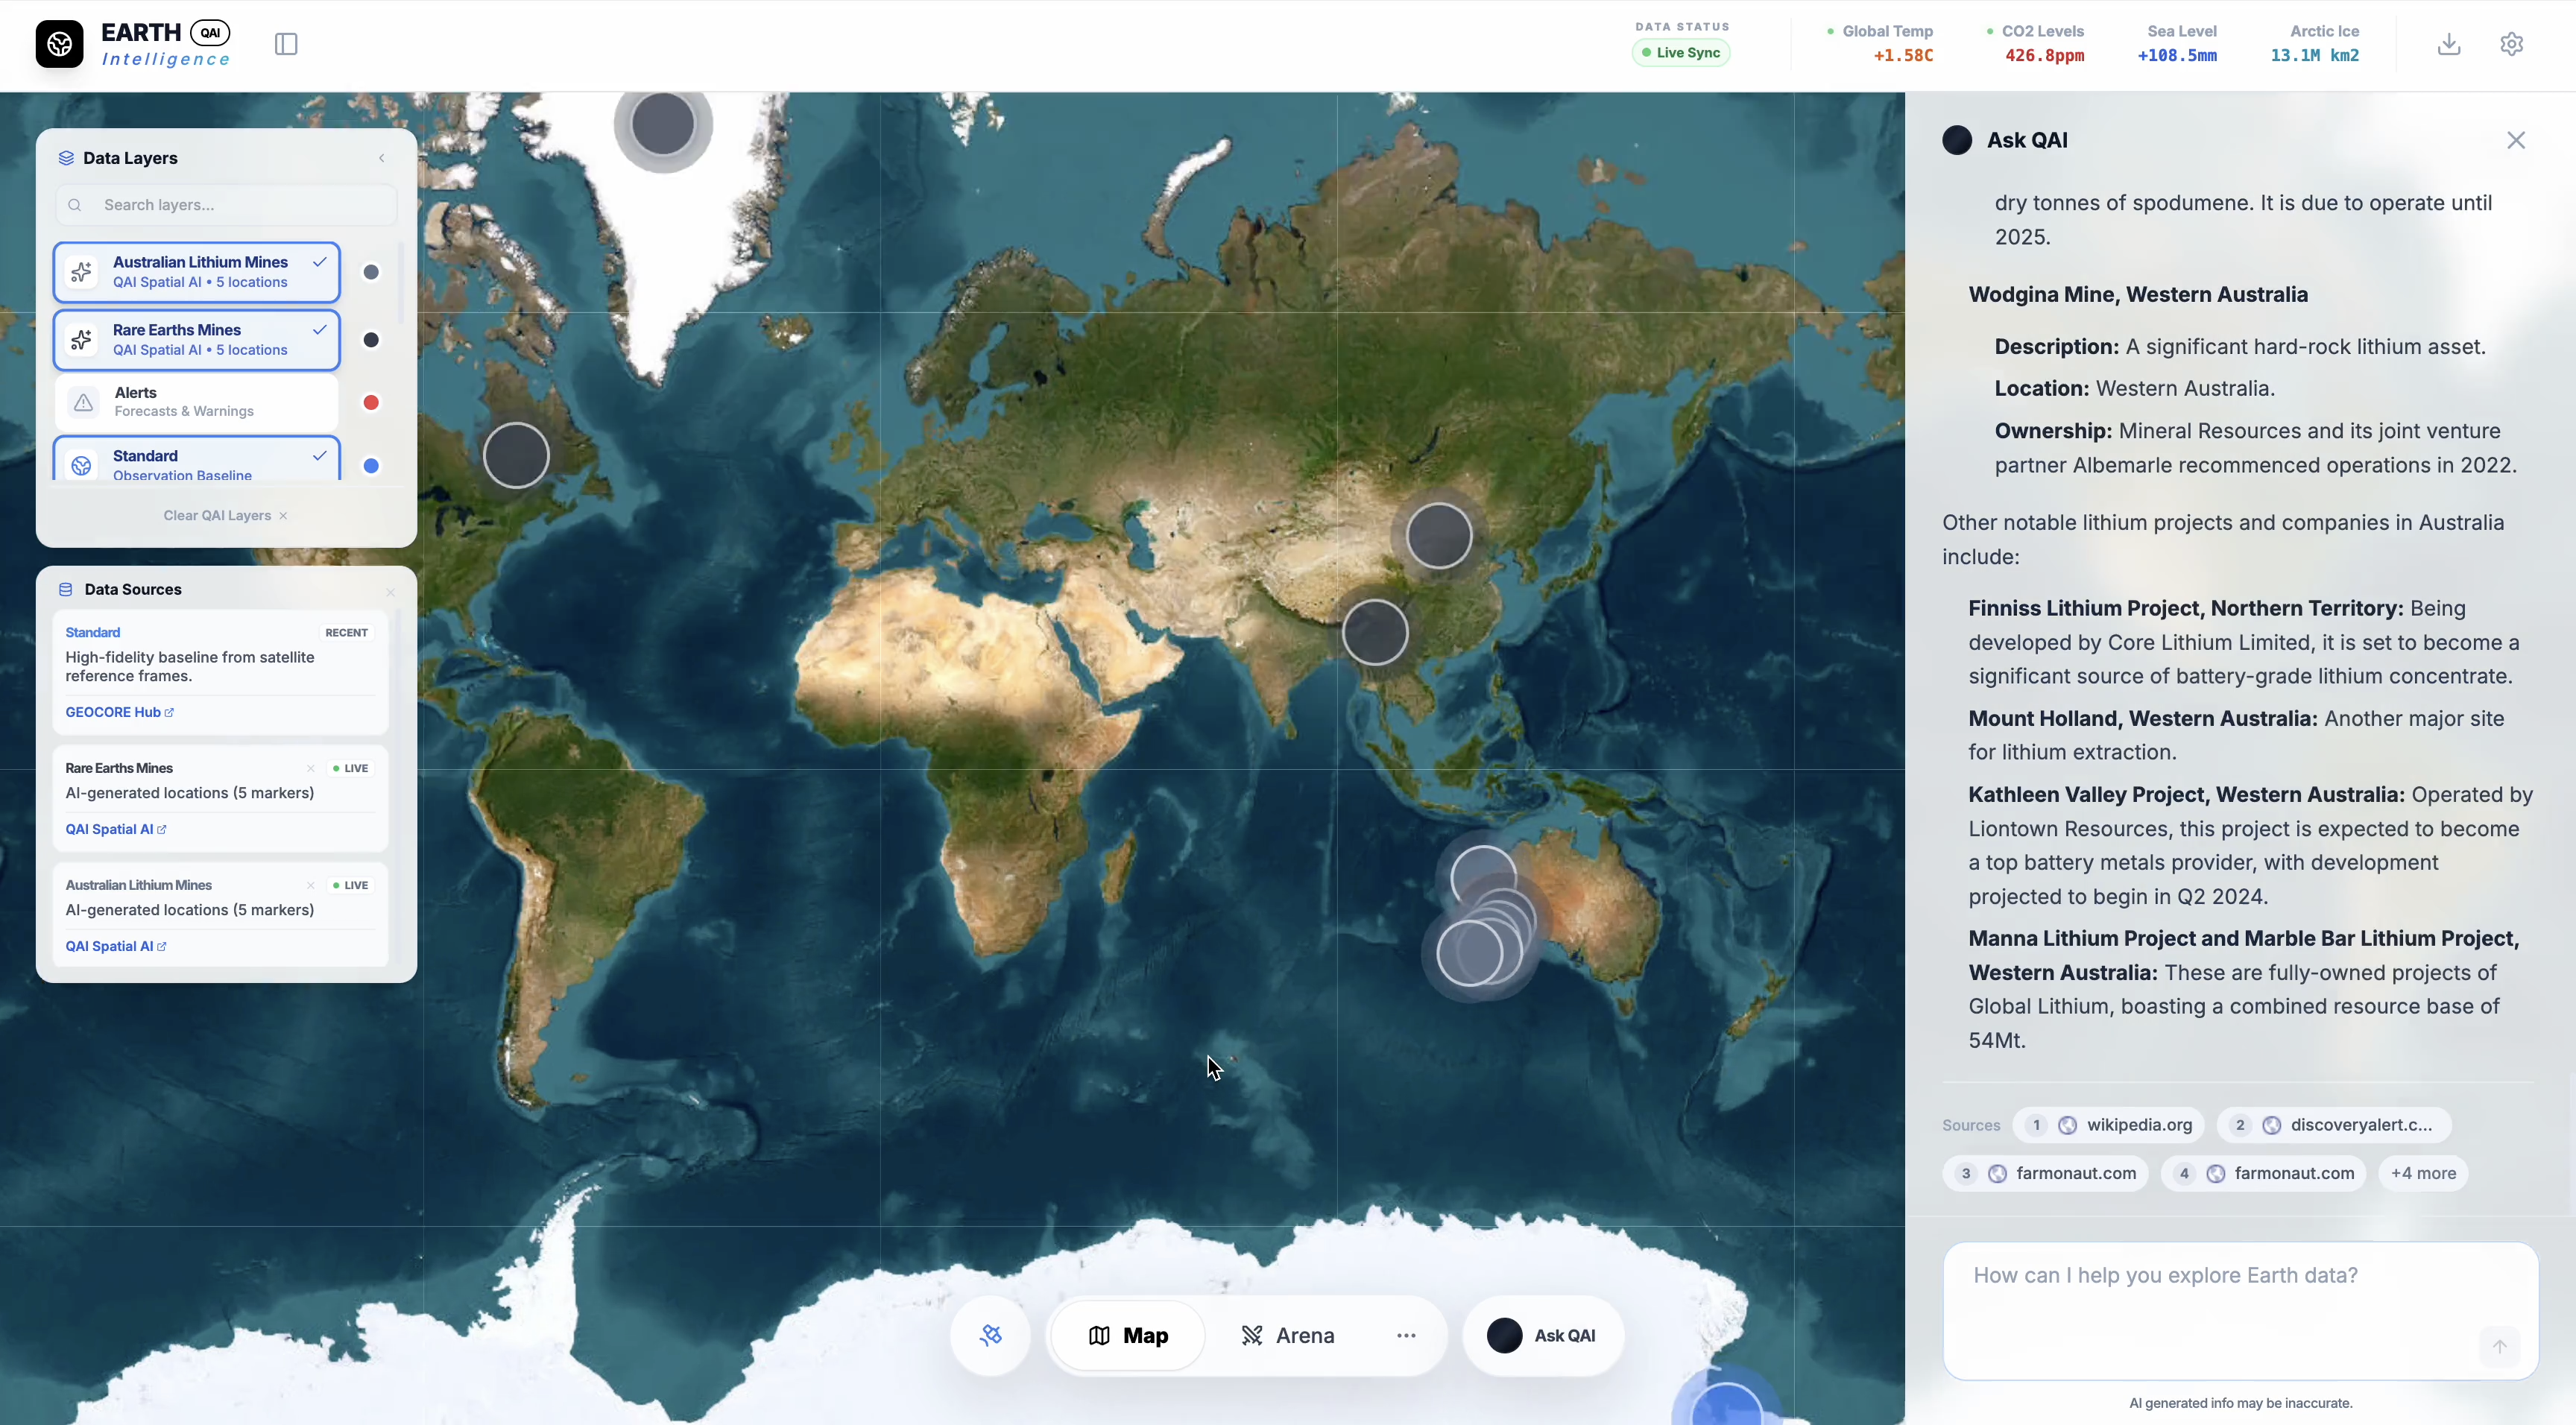Click the download icon in the header

pyautogui.click(x=2449, y=44)
